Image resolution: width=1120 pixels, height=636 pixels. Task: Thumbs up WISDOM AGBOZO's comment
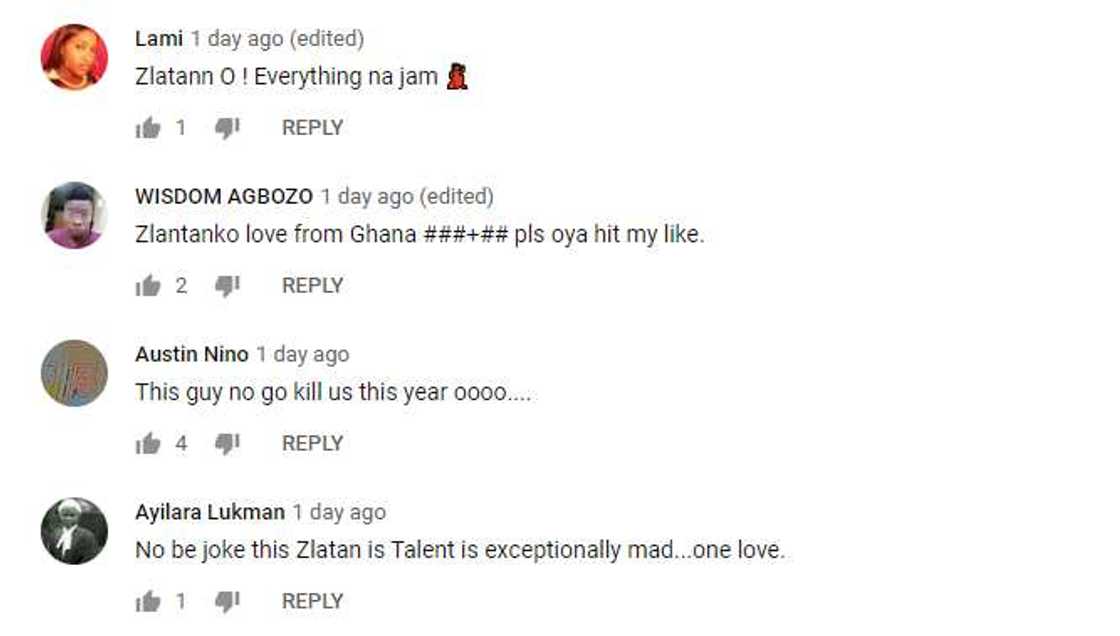[148, 286]
